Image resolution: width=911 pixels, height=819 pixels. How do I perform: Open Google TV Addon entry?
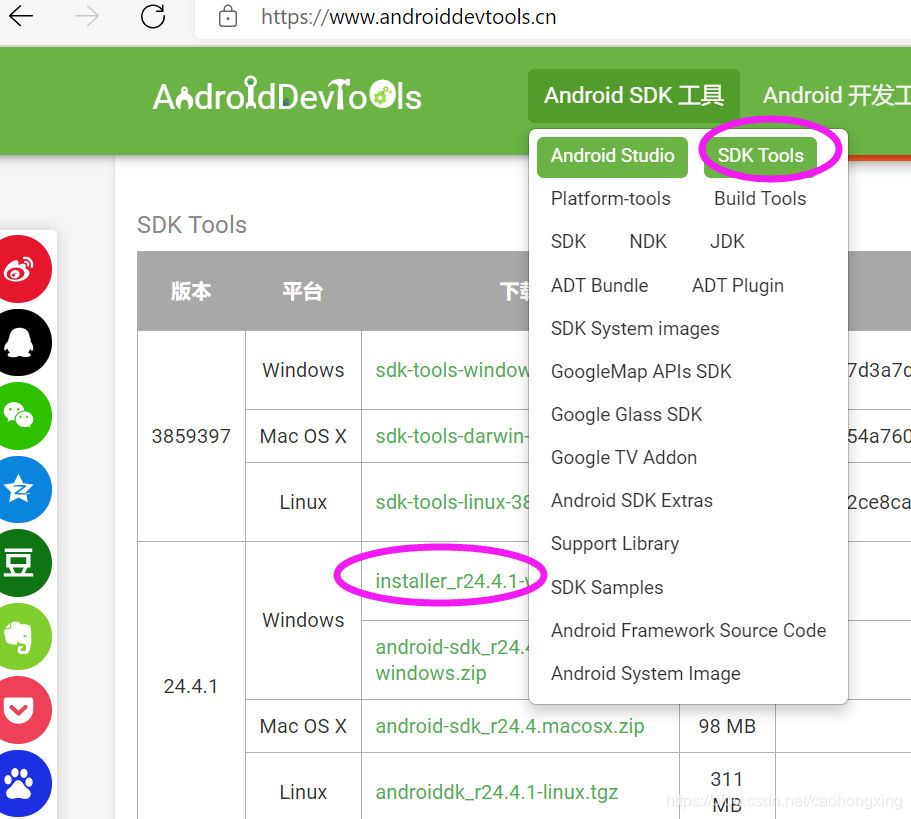pyautogui.click(x=624, y=458)
